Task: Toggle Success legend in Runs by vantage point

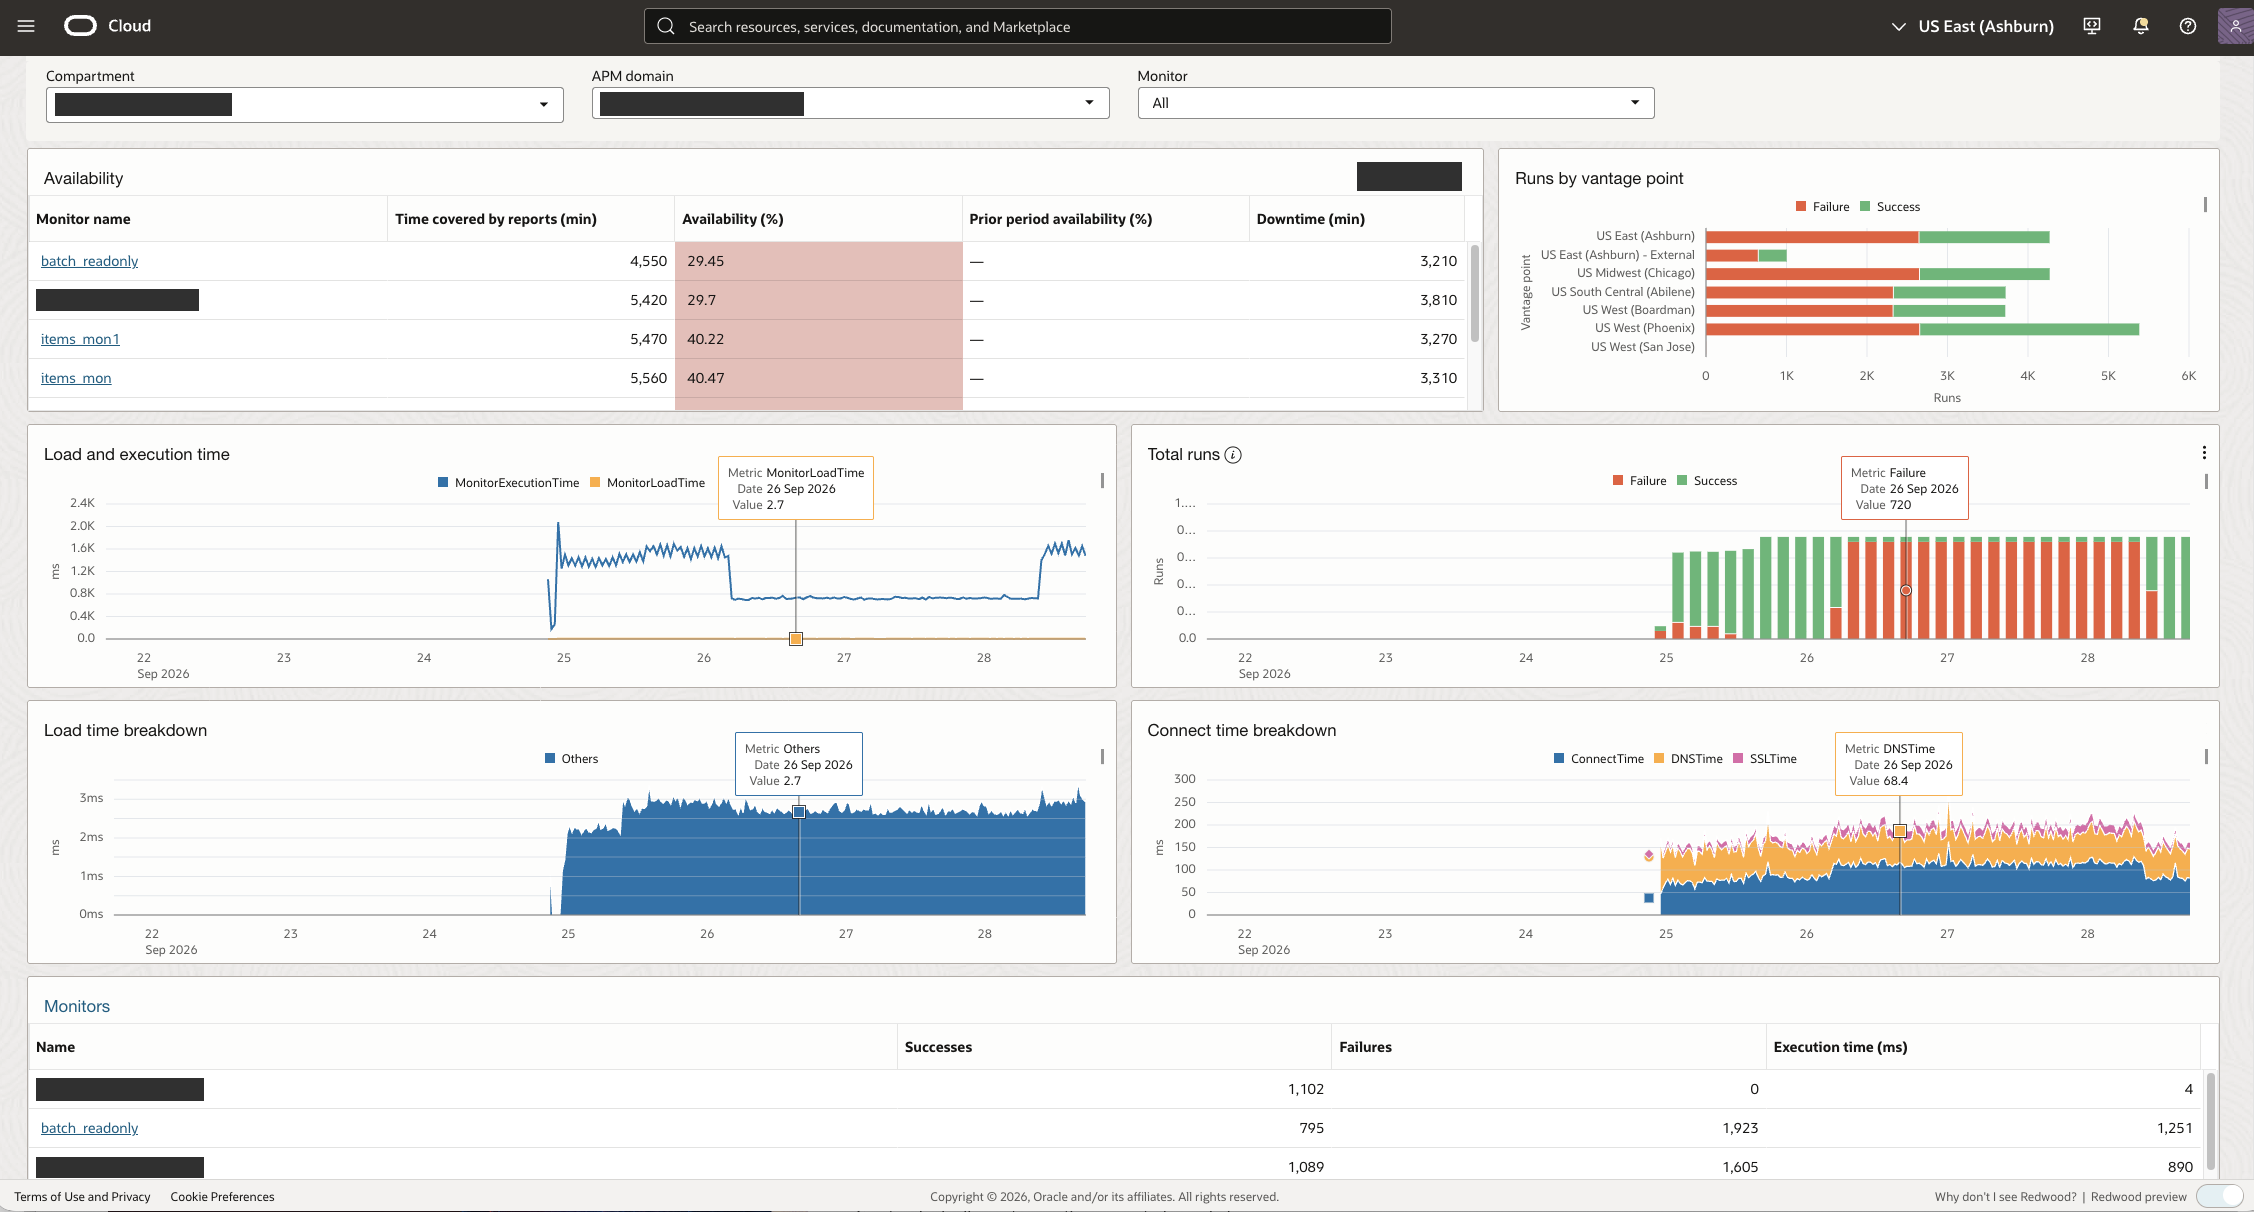Action: [1890, 207]
